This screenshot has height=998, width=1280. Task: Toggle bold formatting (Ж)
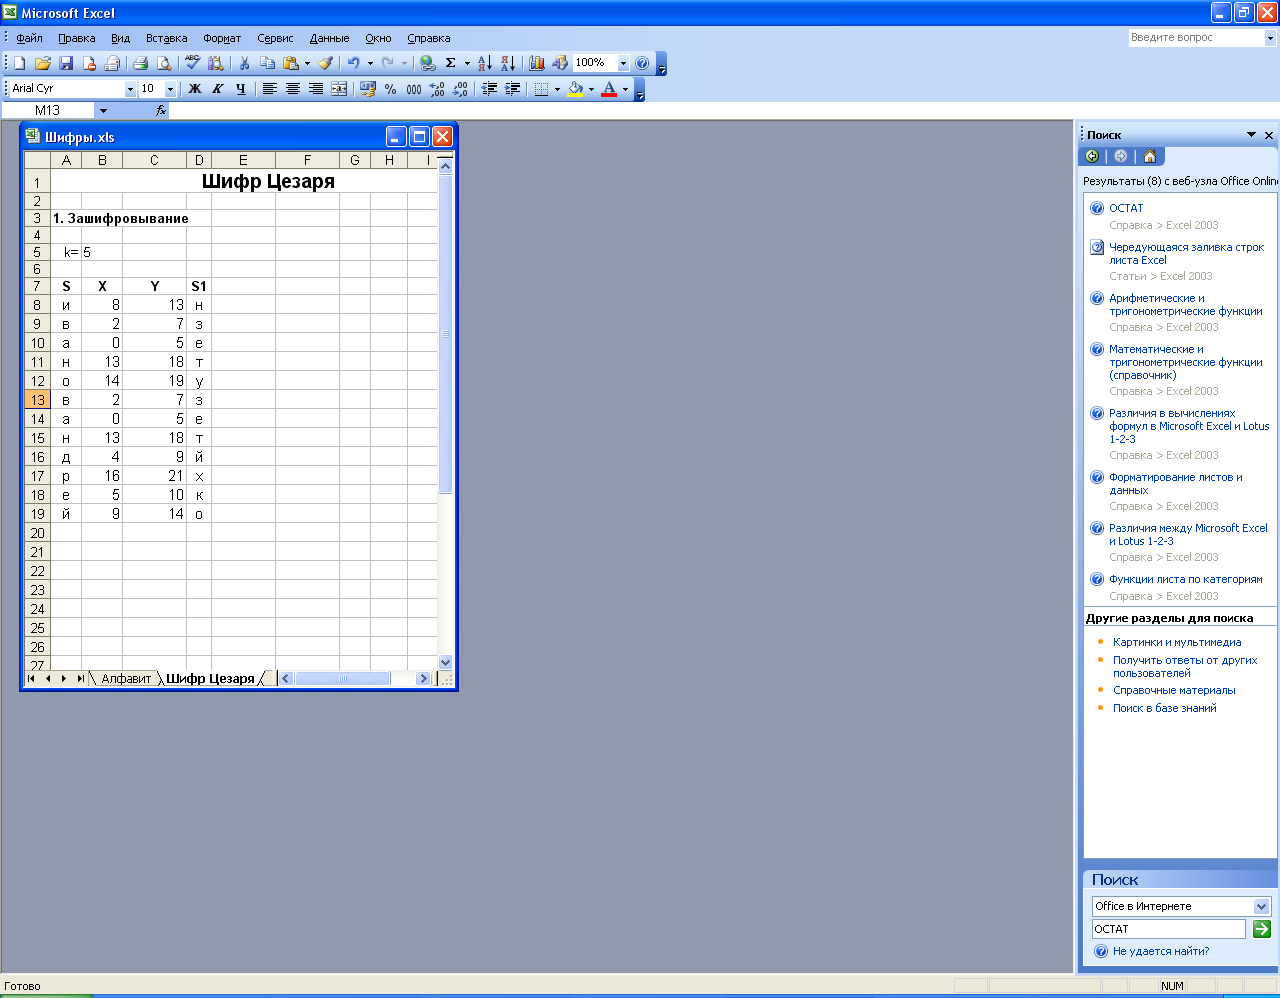195,89
